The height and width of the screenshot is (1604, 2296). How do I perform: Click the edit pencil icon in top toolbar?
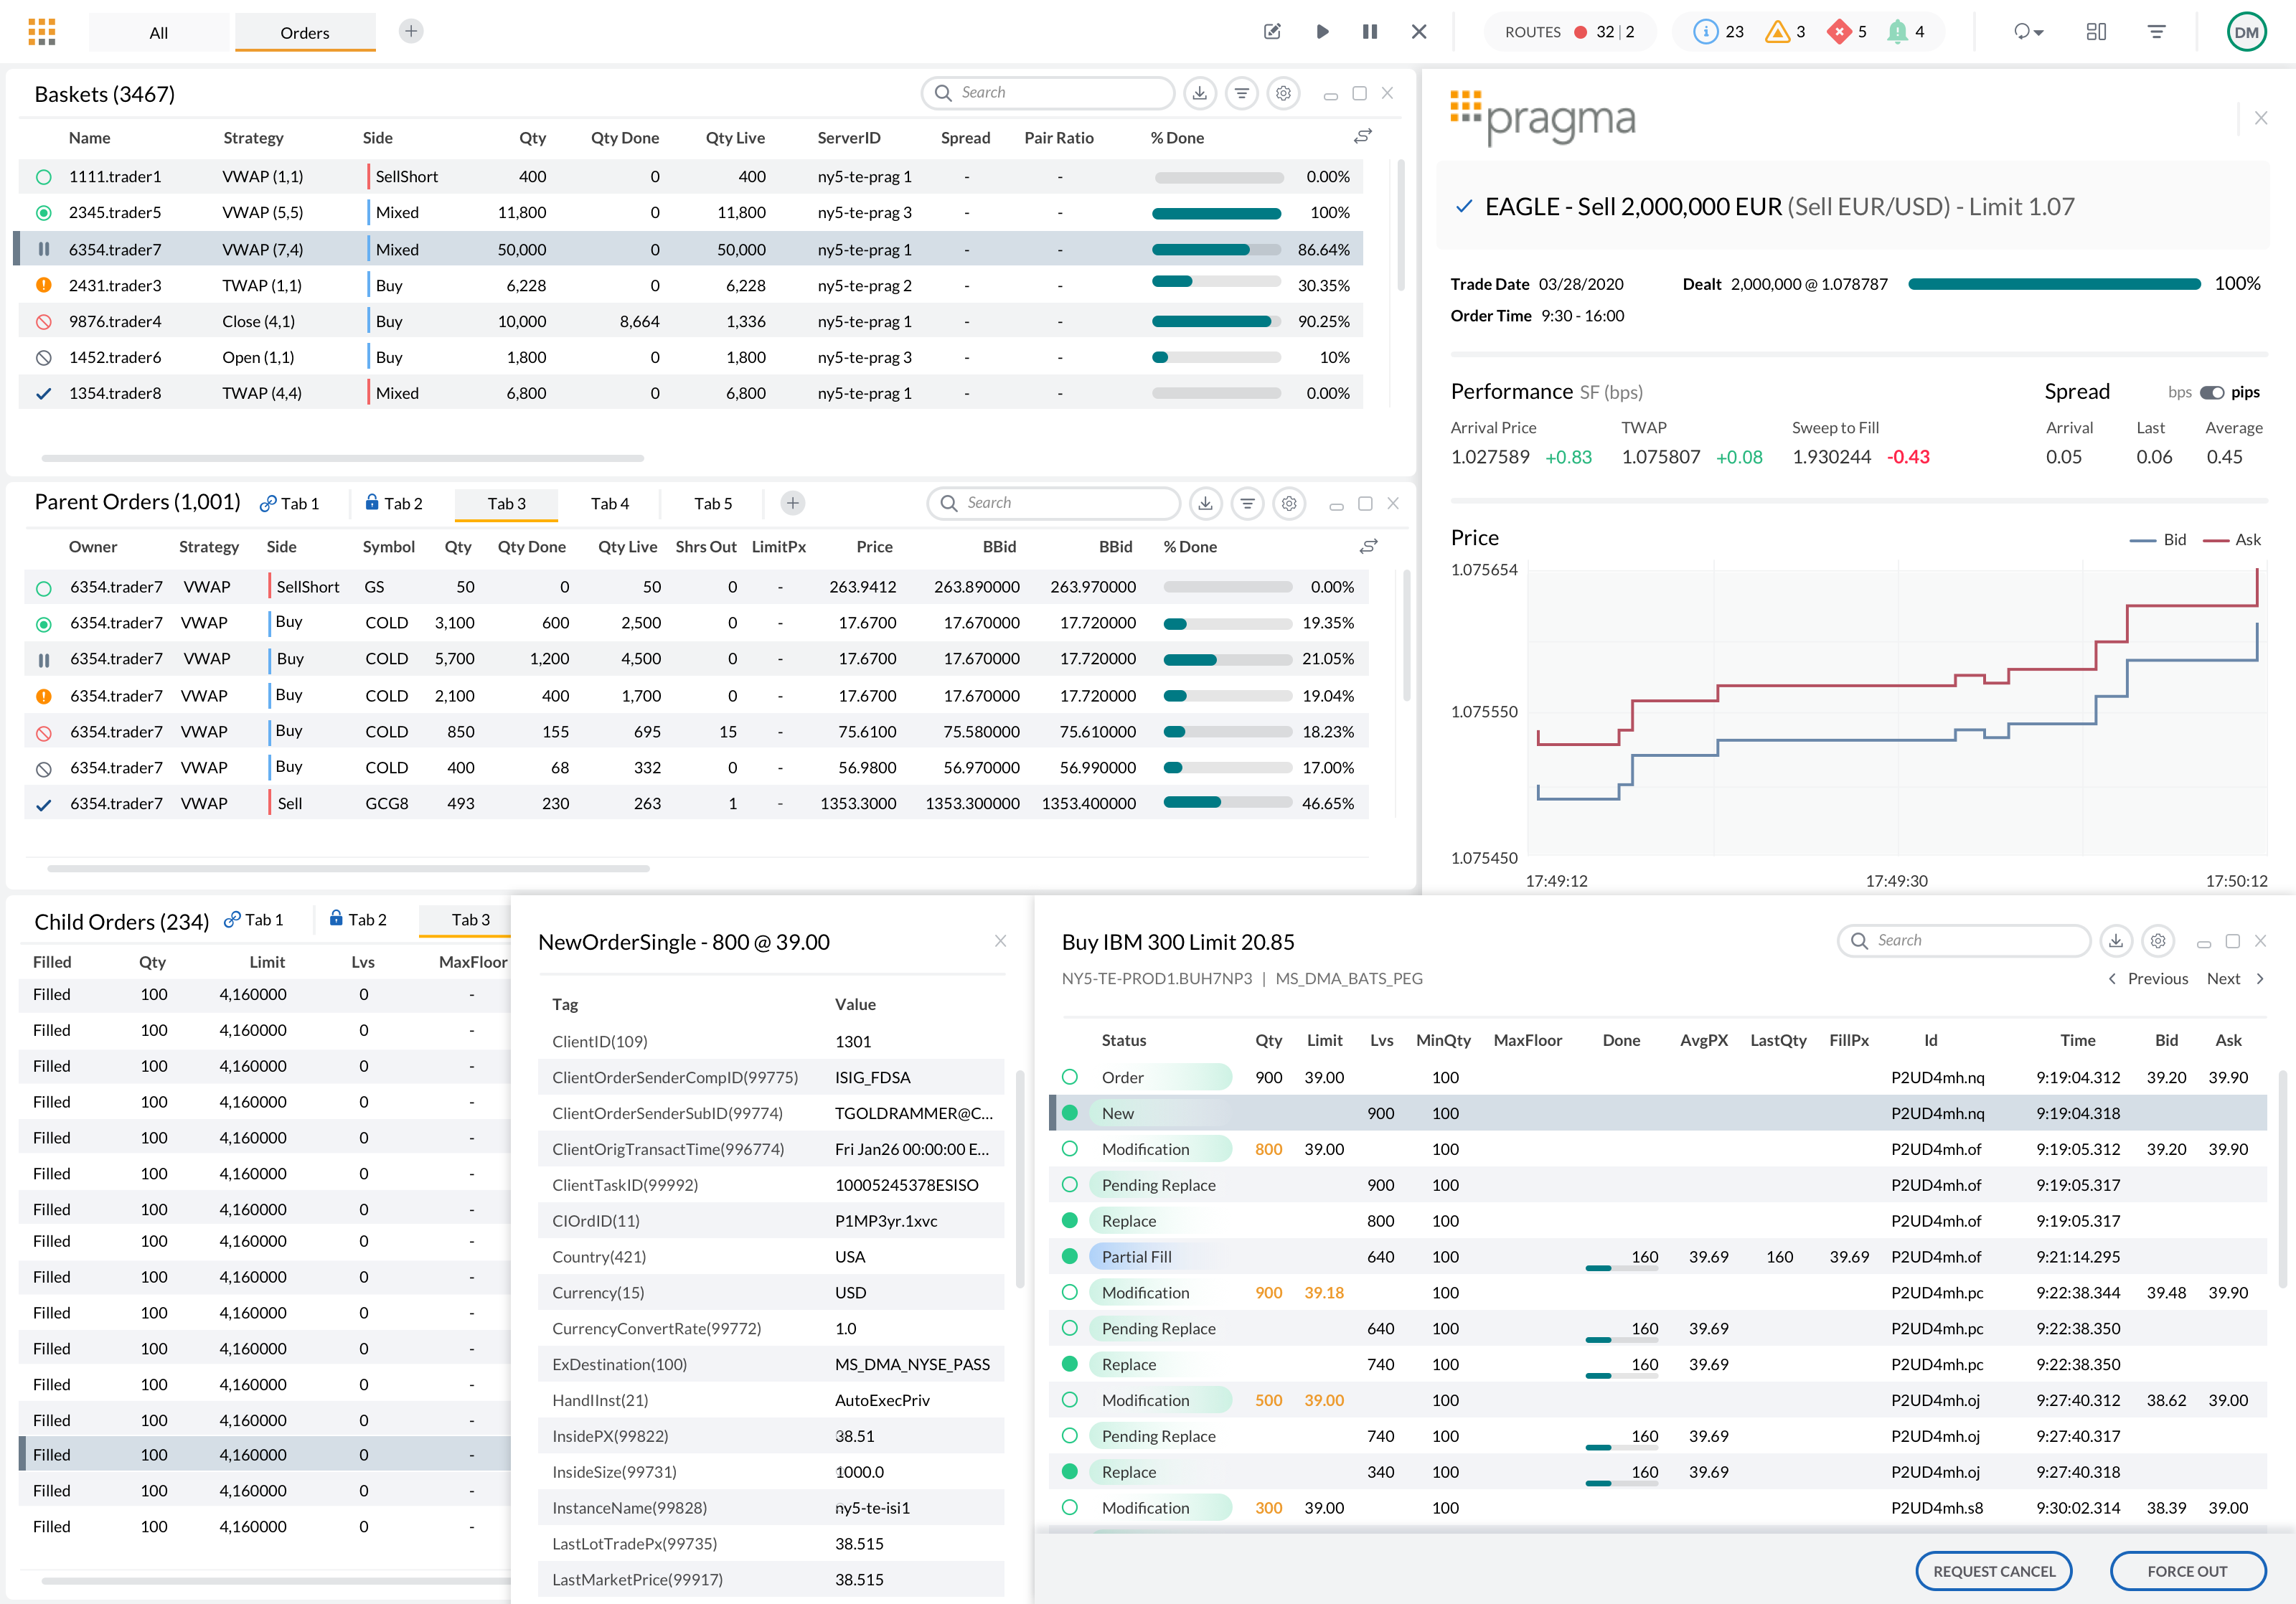click(x=1272, y=32)
